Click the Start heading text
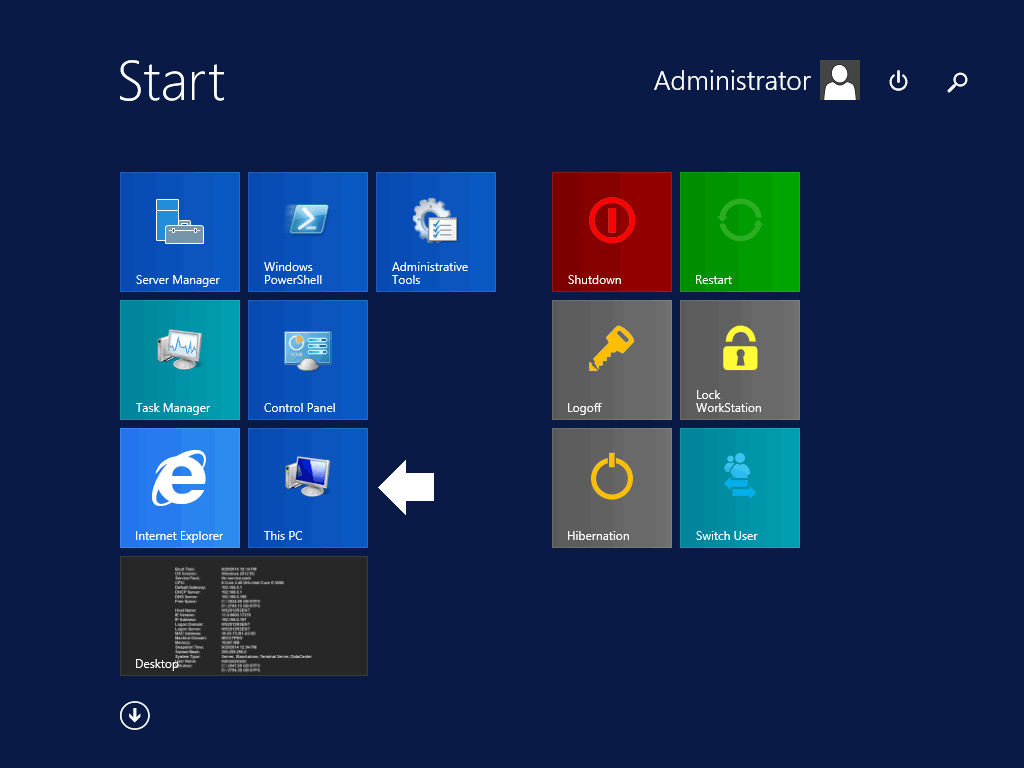This screenshot has height=768, width=1024. tap(172, 81)
